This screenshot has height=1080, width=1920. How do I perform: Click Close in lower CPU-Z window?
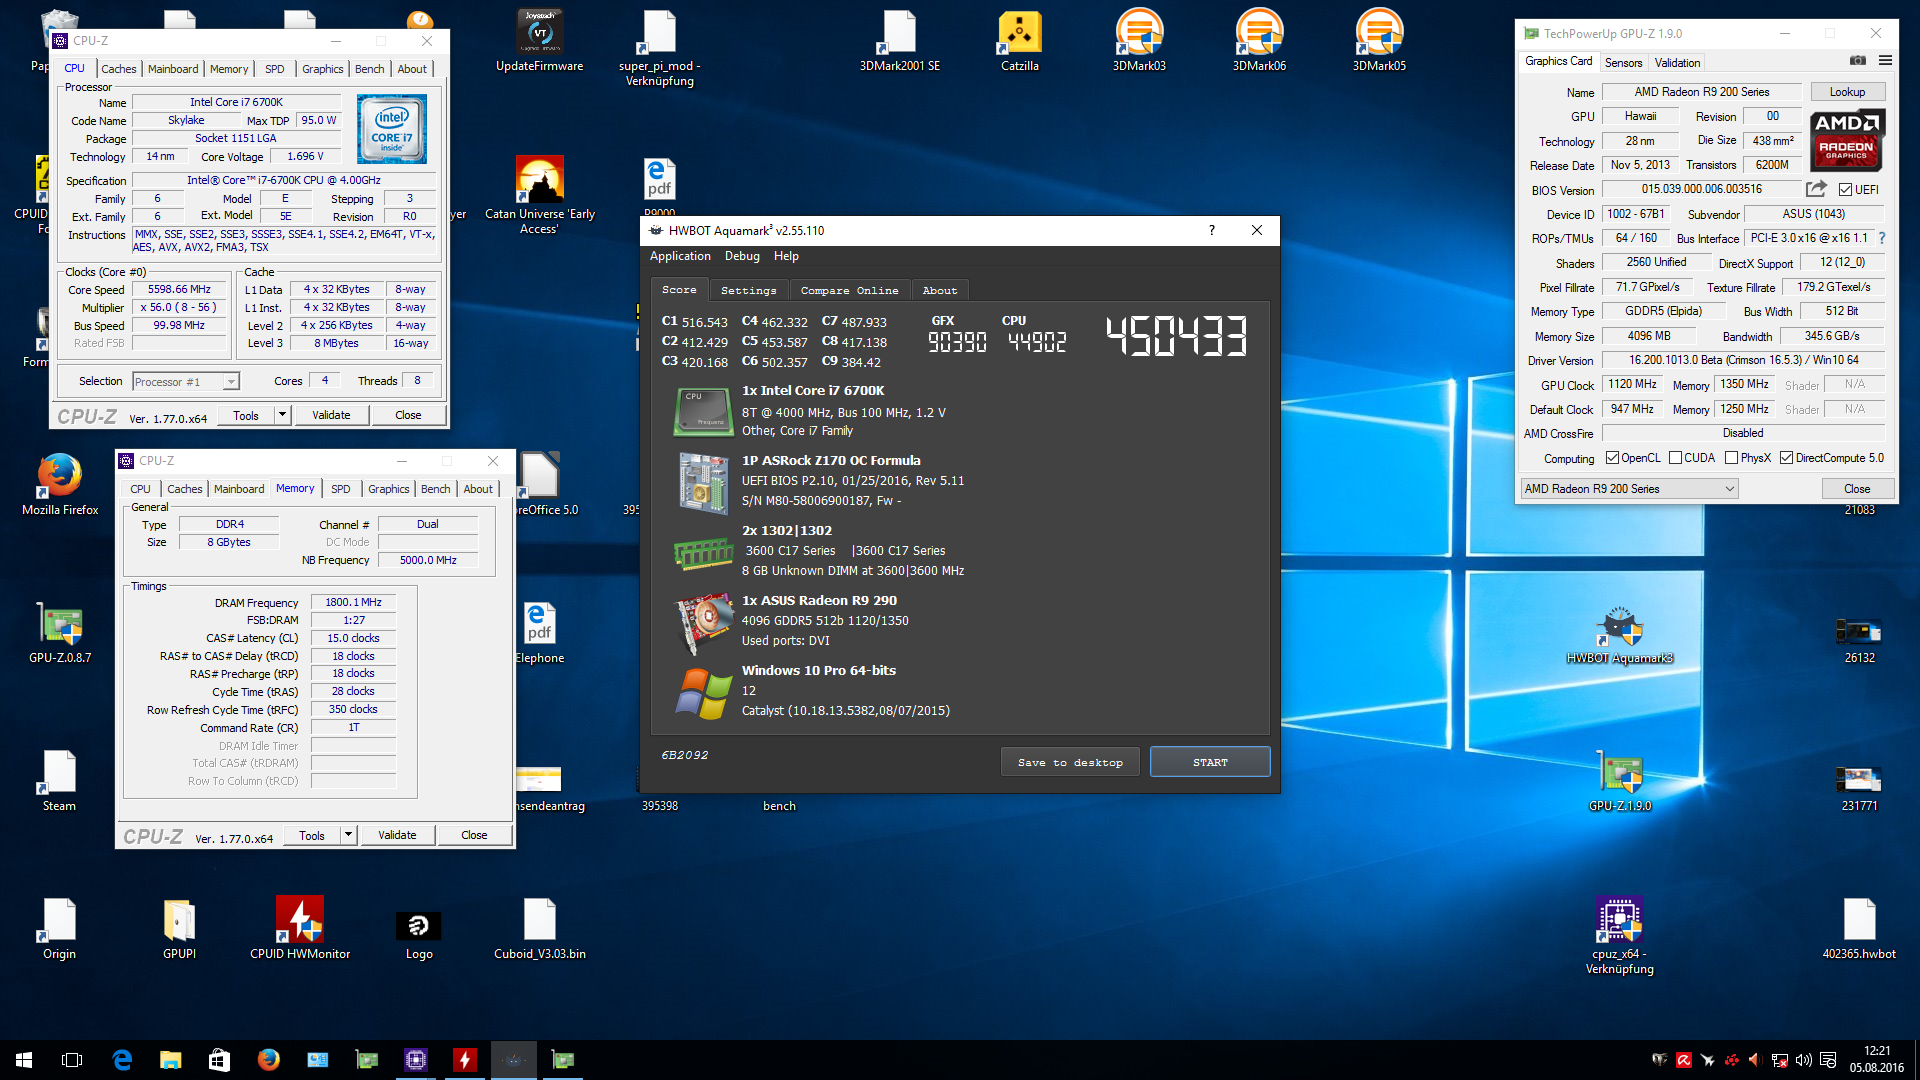coord(474,835)
